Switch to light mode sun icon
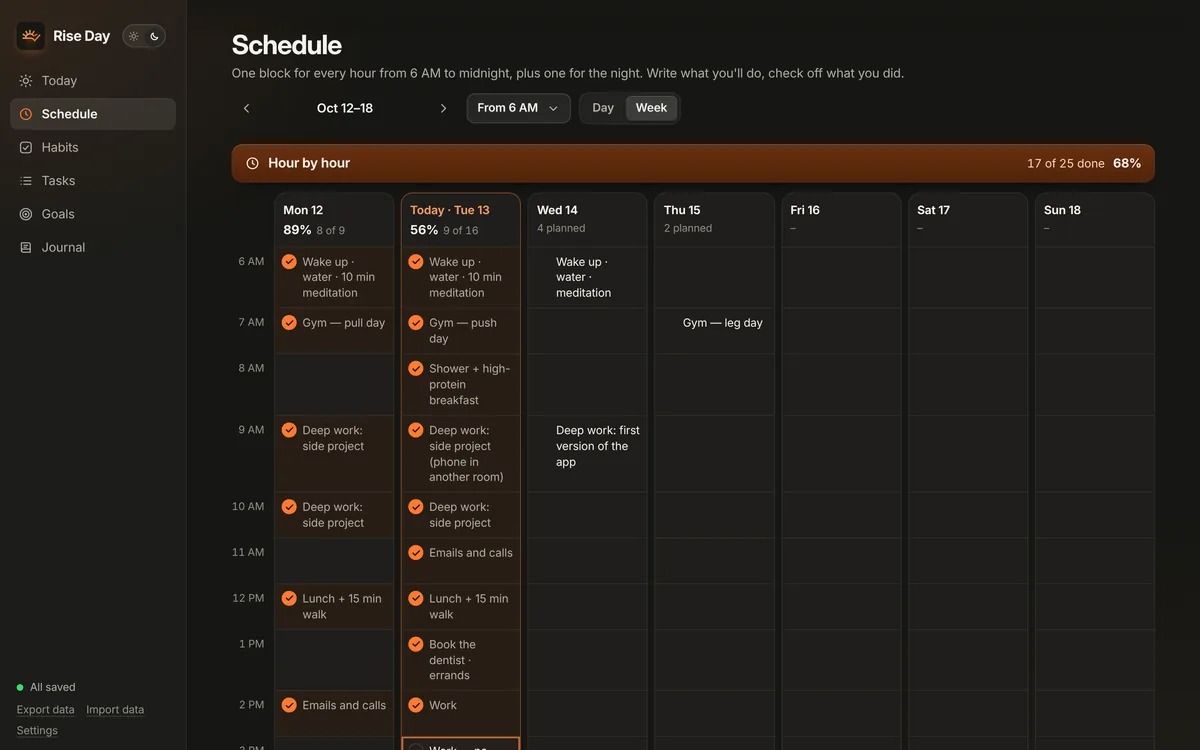 134,36
